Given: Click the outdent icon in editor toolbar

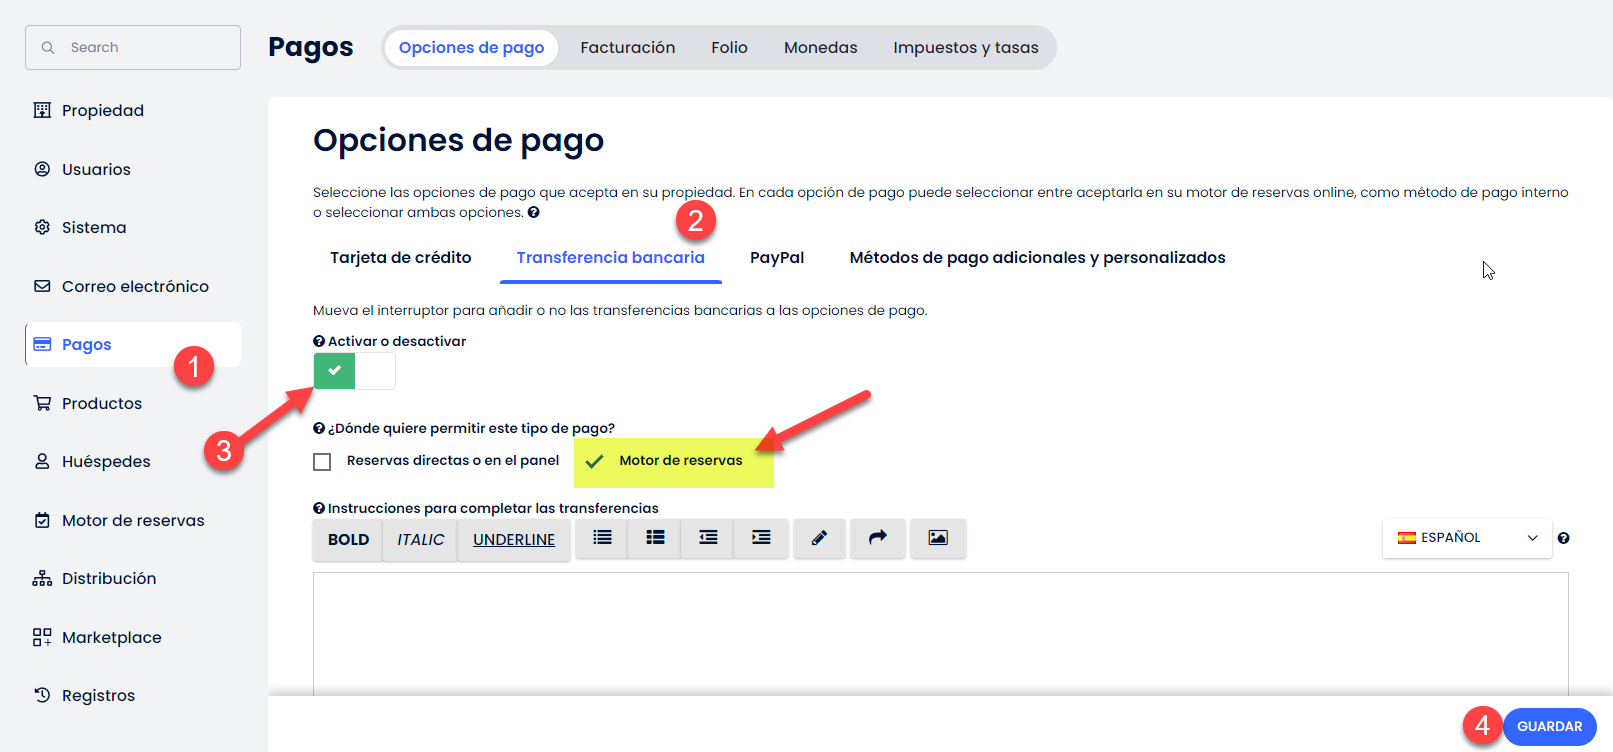Looking at the screenshot, I should 708,538.
